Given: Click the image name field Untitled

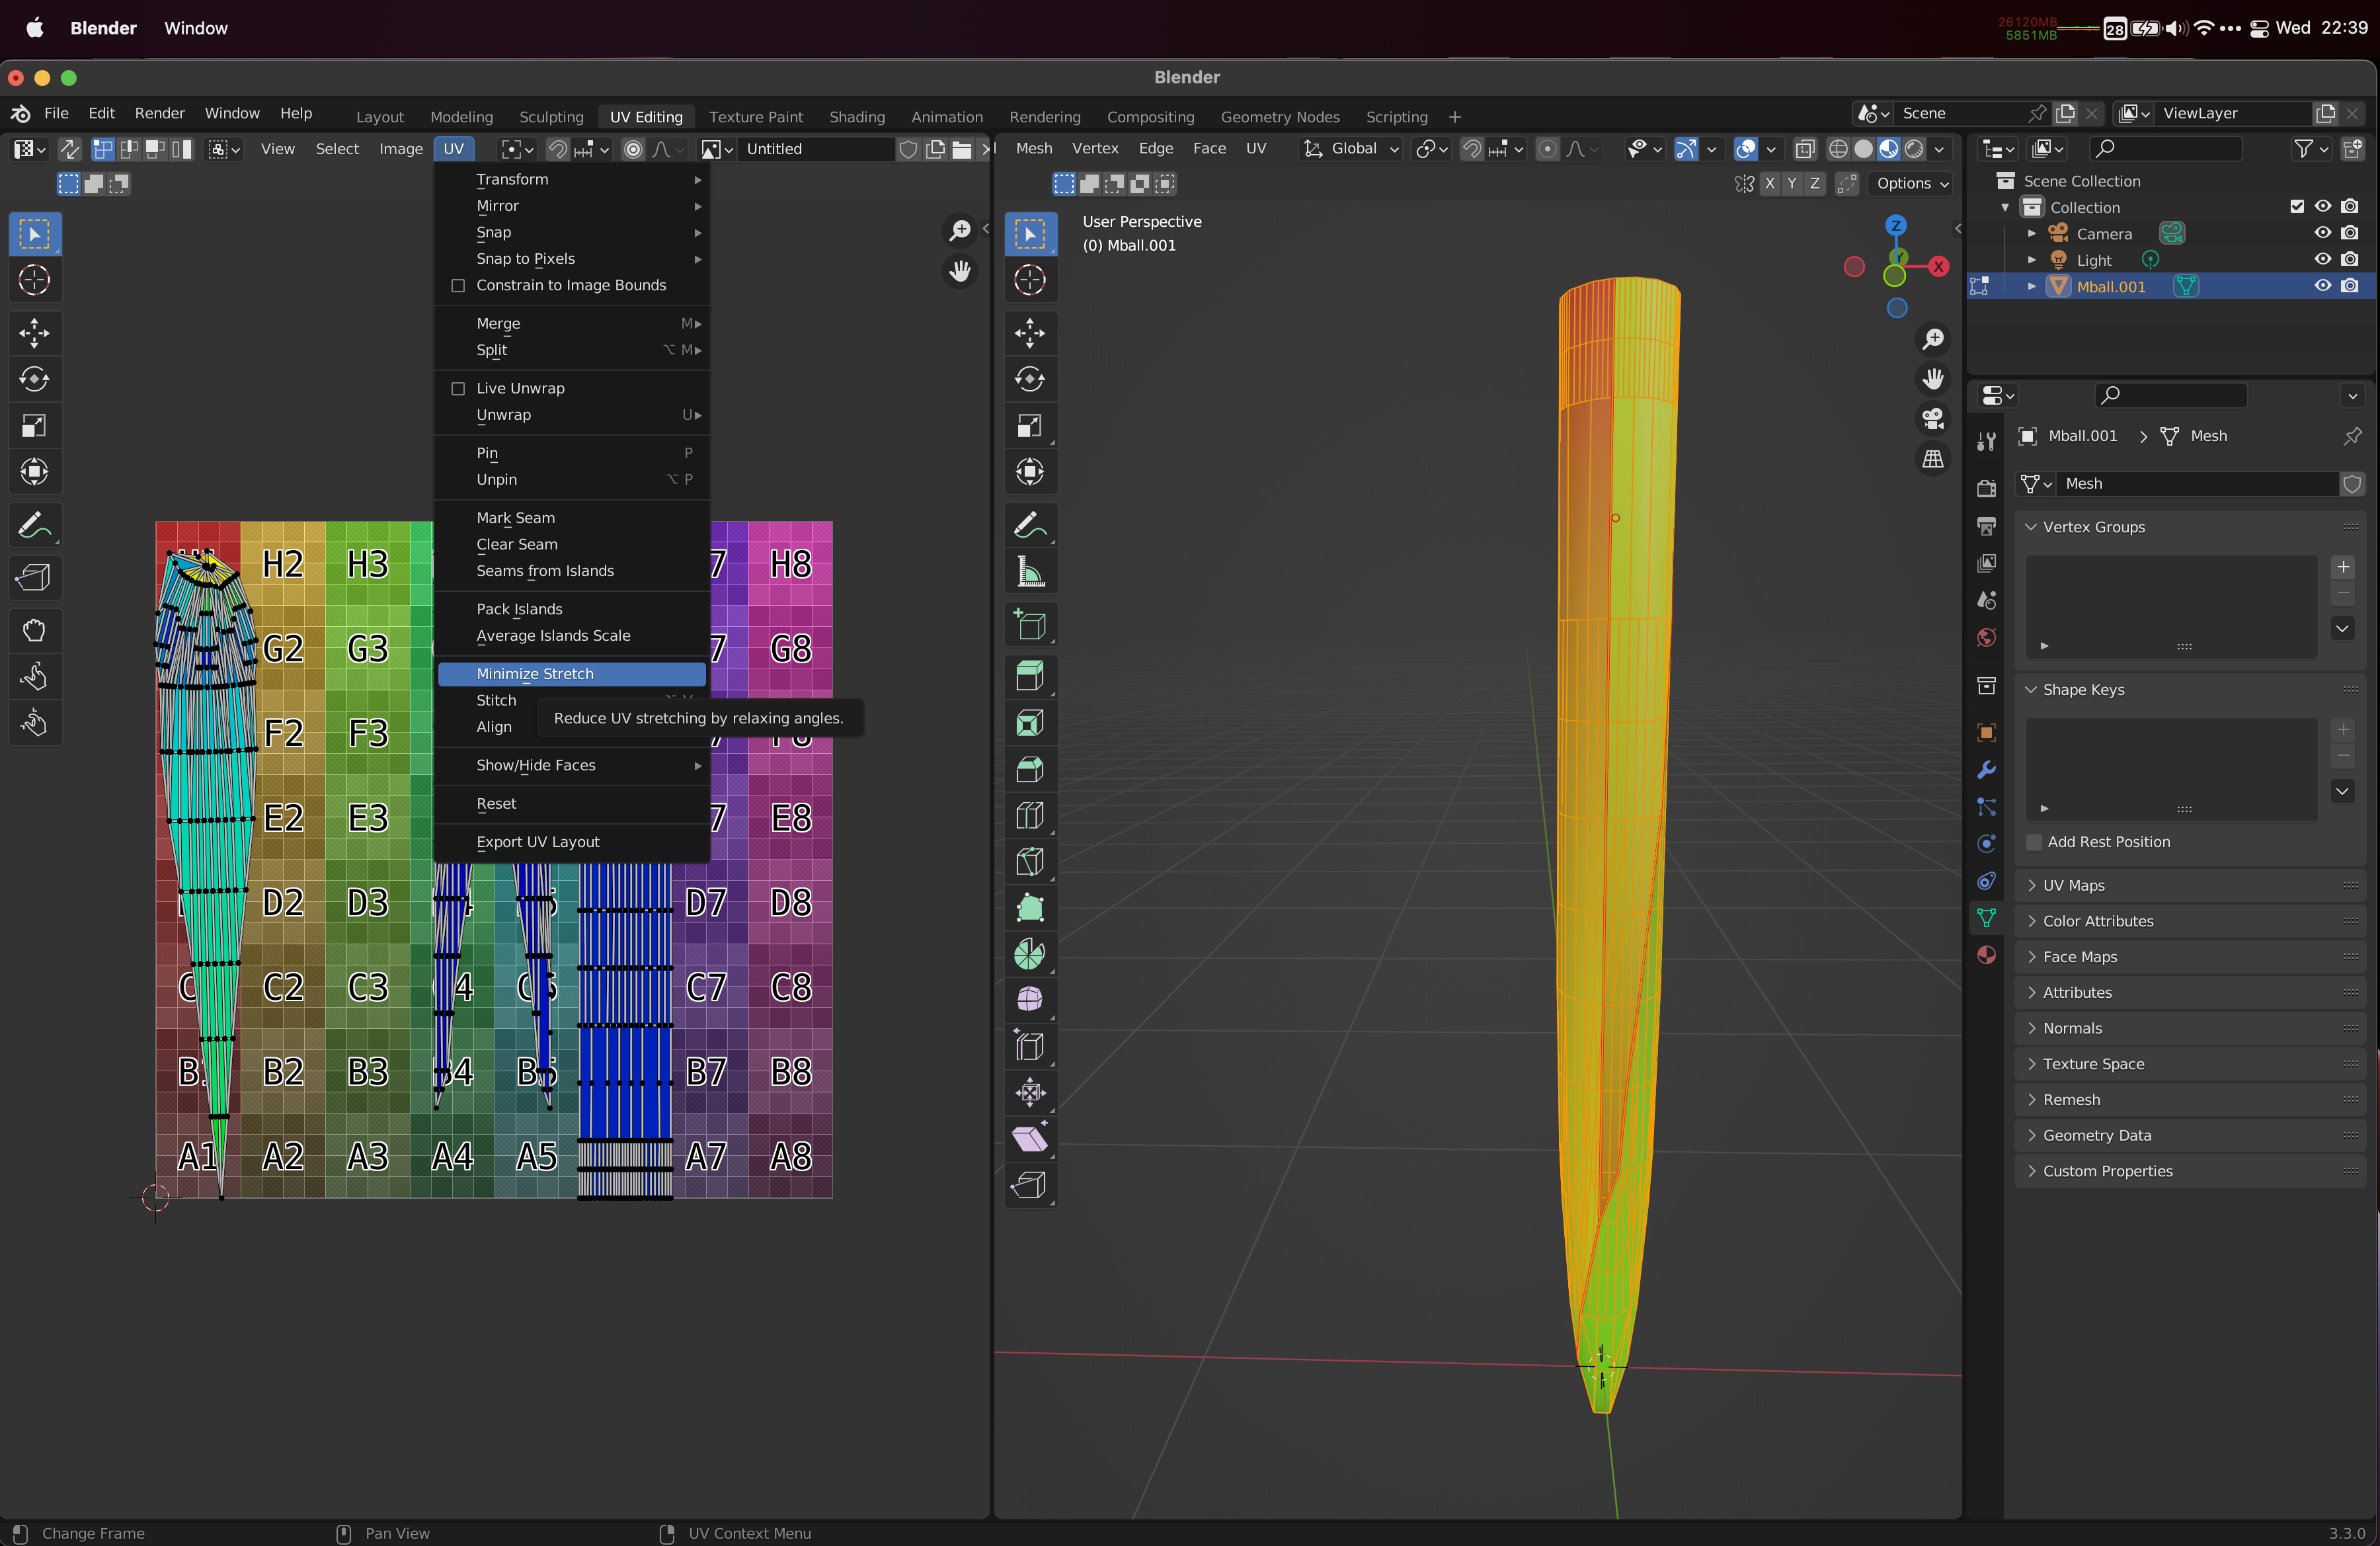Looking at the screenshot, I should point(817,149).
